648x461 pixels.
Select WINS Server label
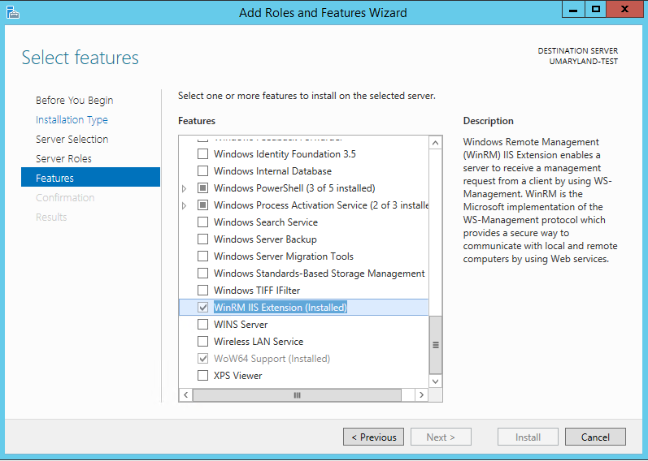pyautogui.click(x=241, y=324)
